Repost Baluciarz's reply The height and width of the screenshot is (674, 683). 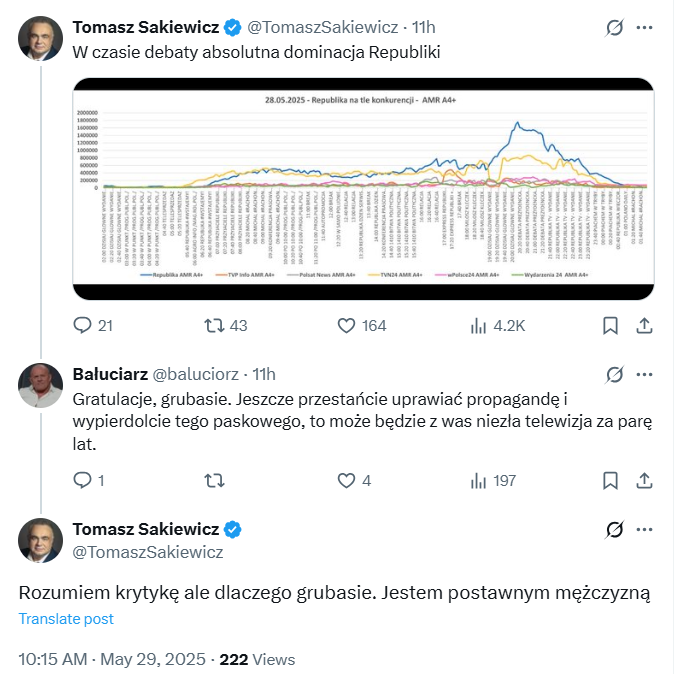click(x=214, y=480)
